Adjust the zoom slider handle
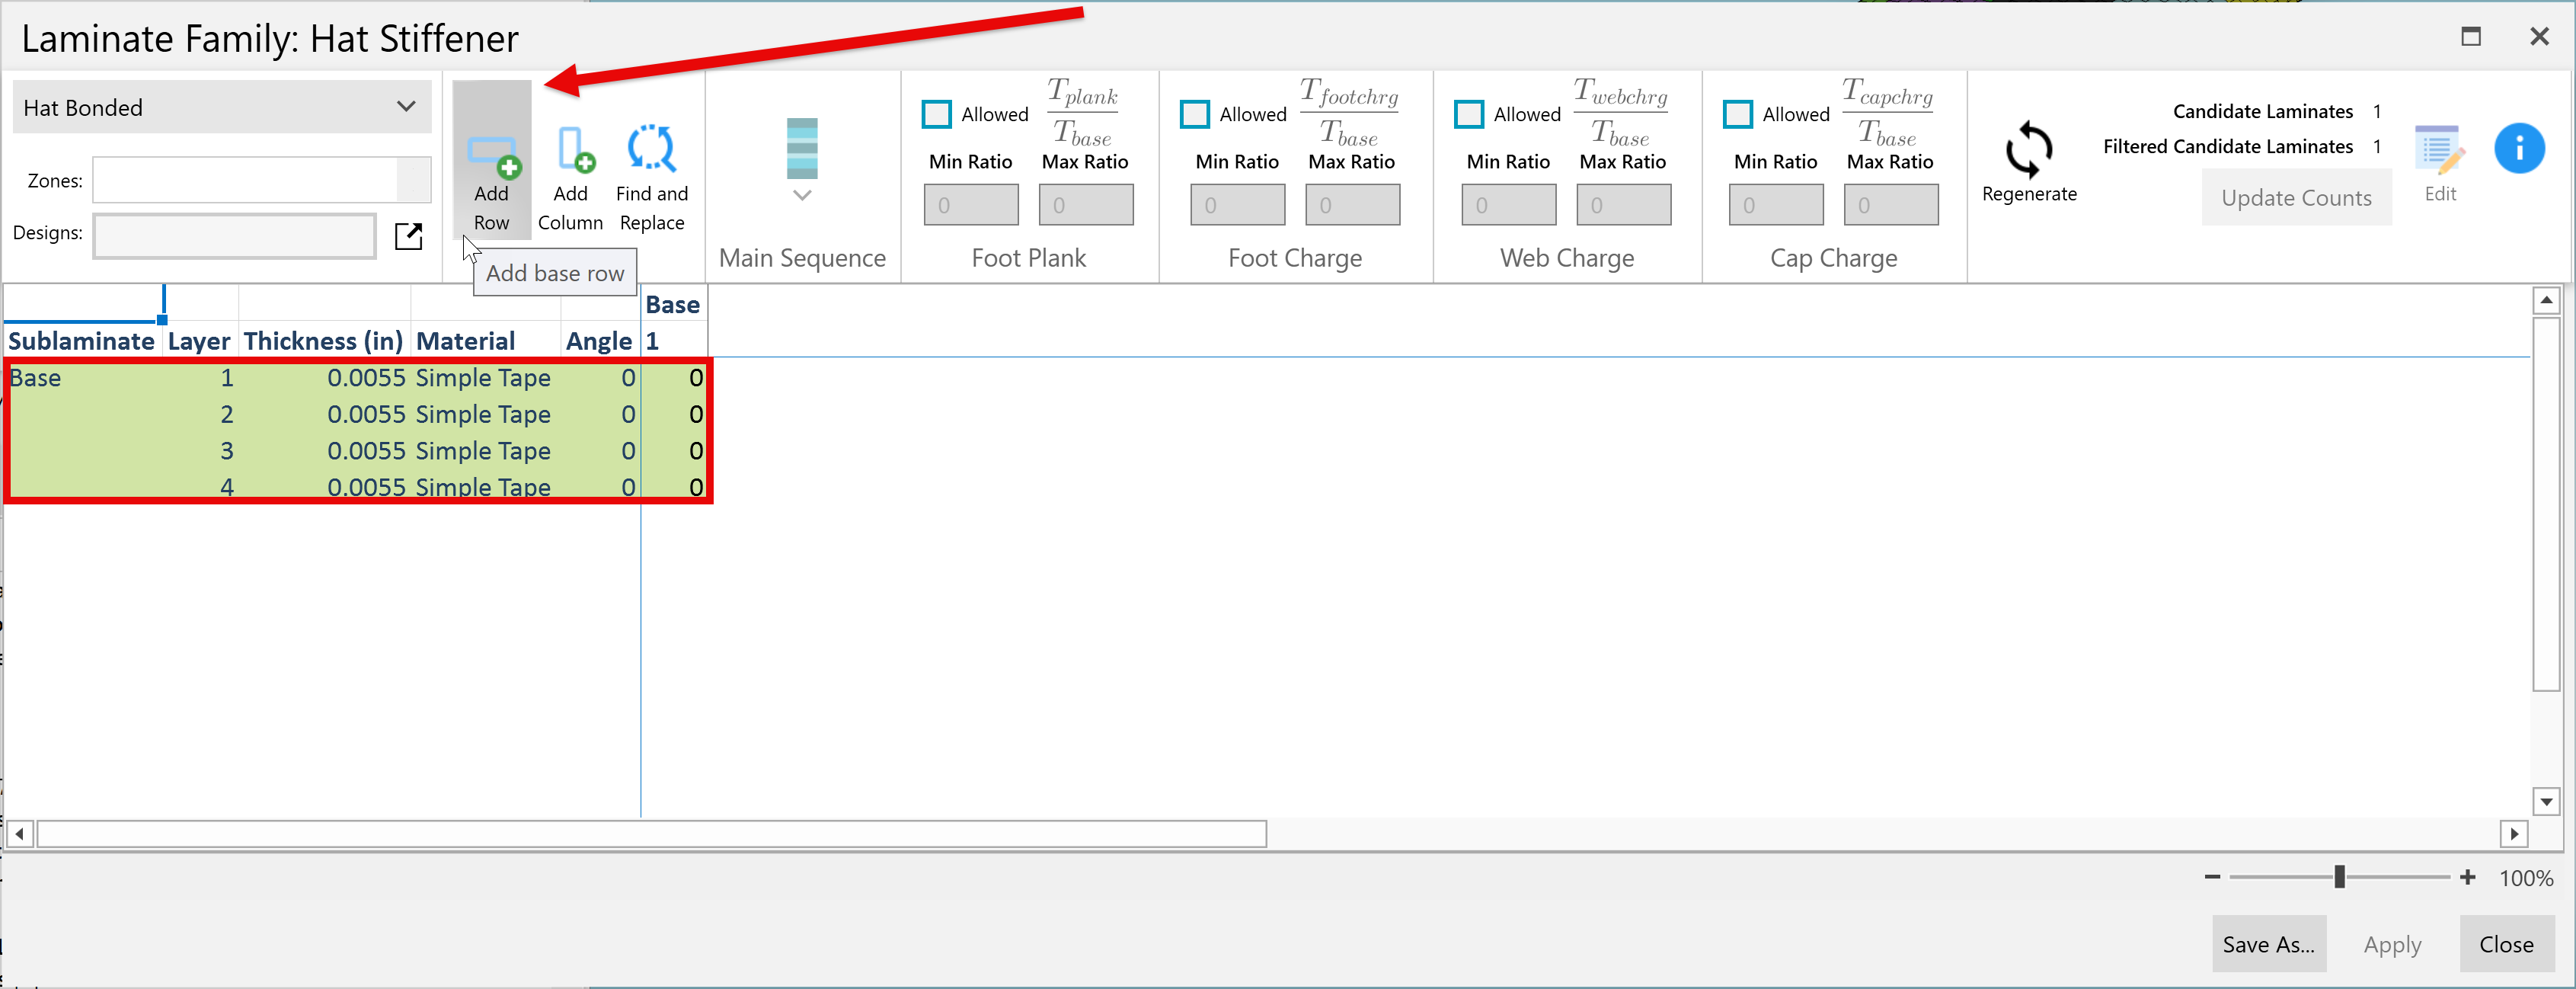 tap(2340, 877)
